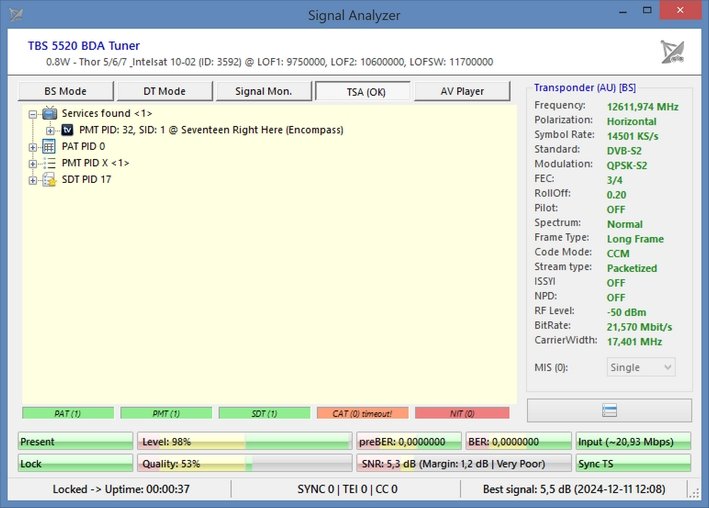Click the panel icon button below MIS
The height and width of the screenshot is (508, 709).
pos(609,410)
